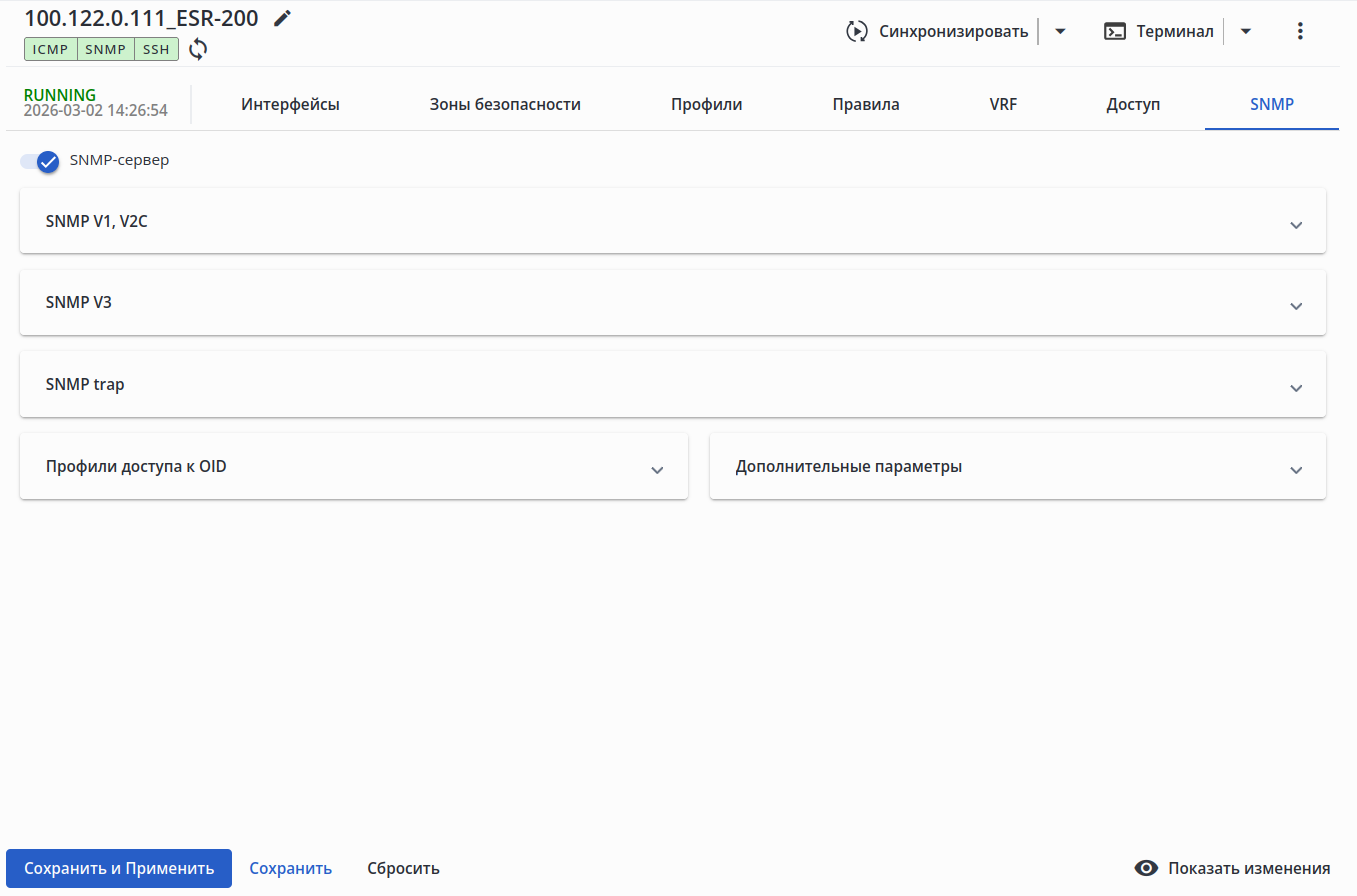Expand the SNMP trap section

(x=673, y=385)
